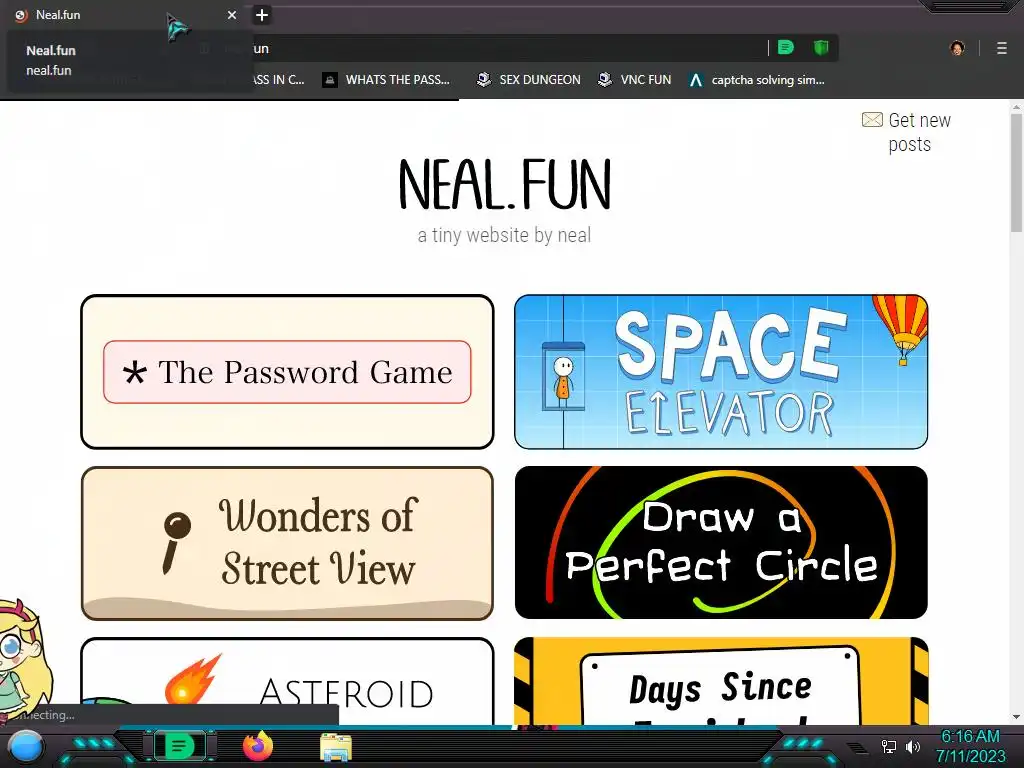The width and height of the screenshot is (1024, 768).
Task: Open a new browser tab with plus button
Action: [261, 15]
